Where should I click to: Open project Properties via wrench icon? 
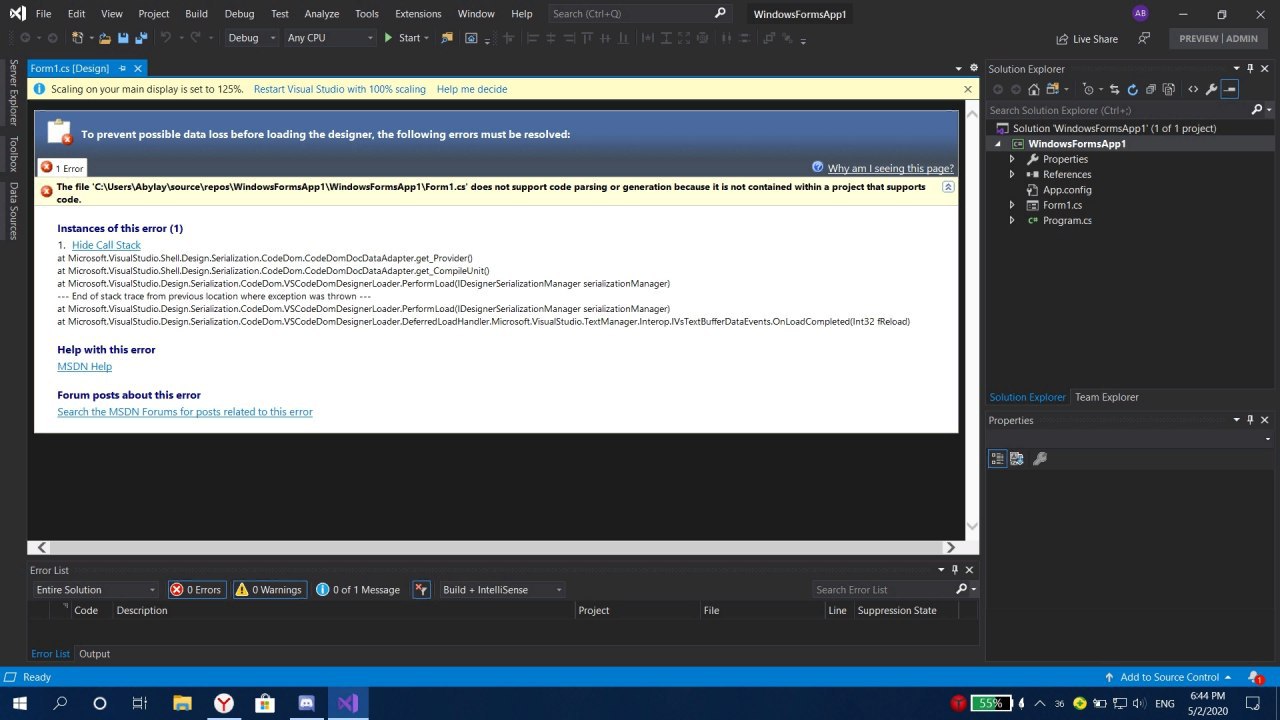pyautogui.click(x=1212, y=89)
